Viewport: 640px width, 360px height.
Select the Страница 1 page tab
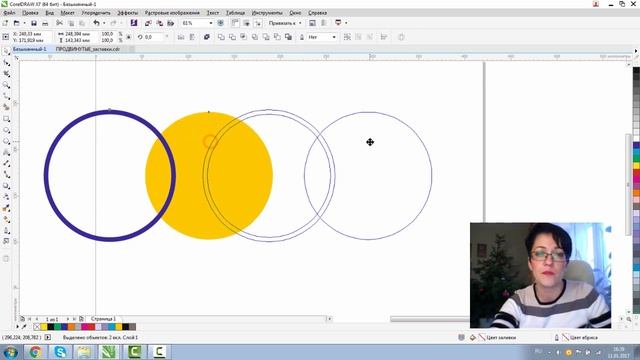click(x=103, y=319)
